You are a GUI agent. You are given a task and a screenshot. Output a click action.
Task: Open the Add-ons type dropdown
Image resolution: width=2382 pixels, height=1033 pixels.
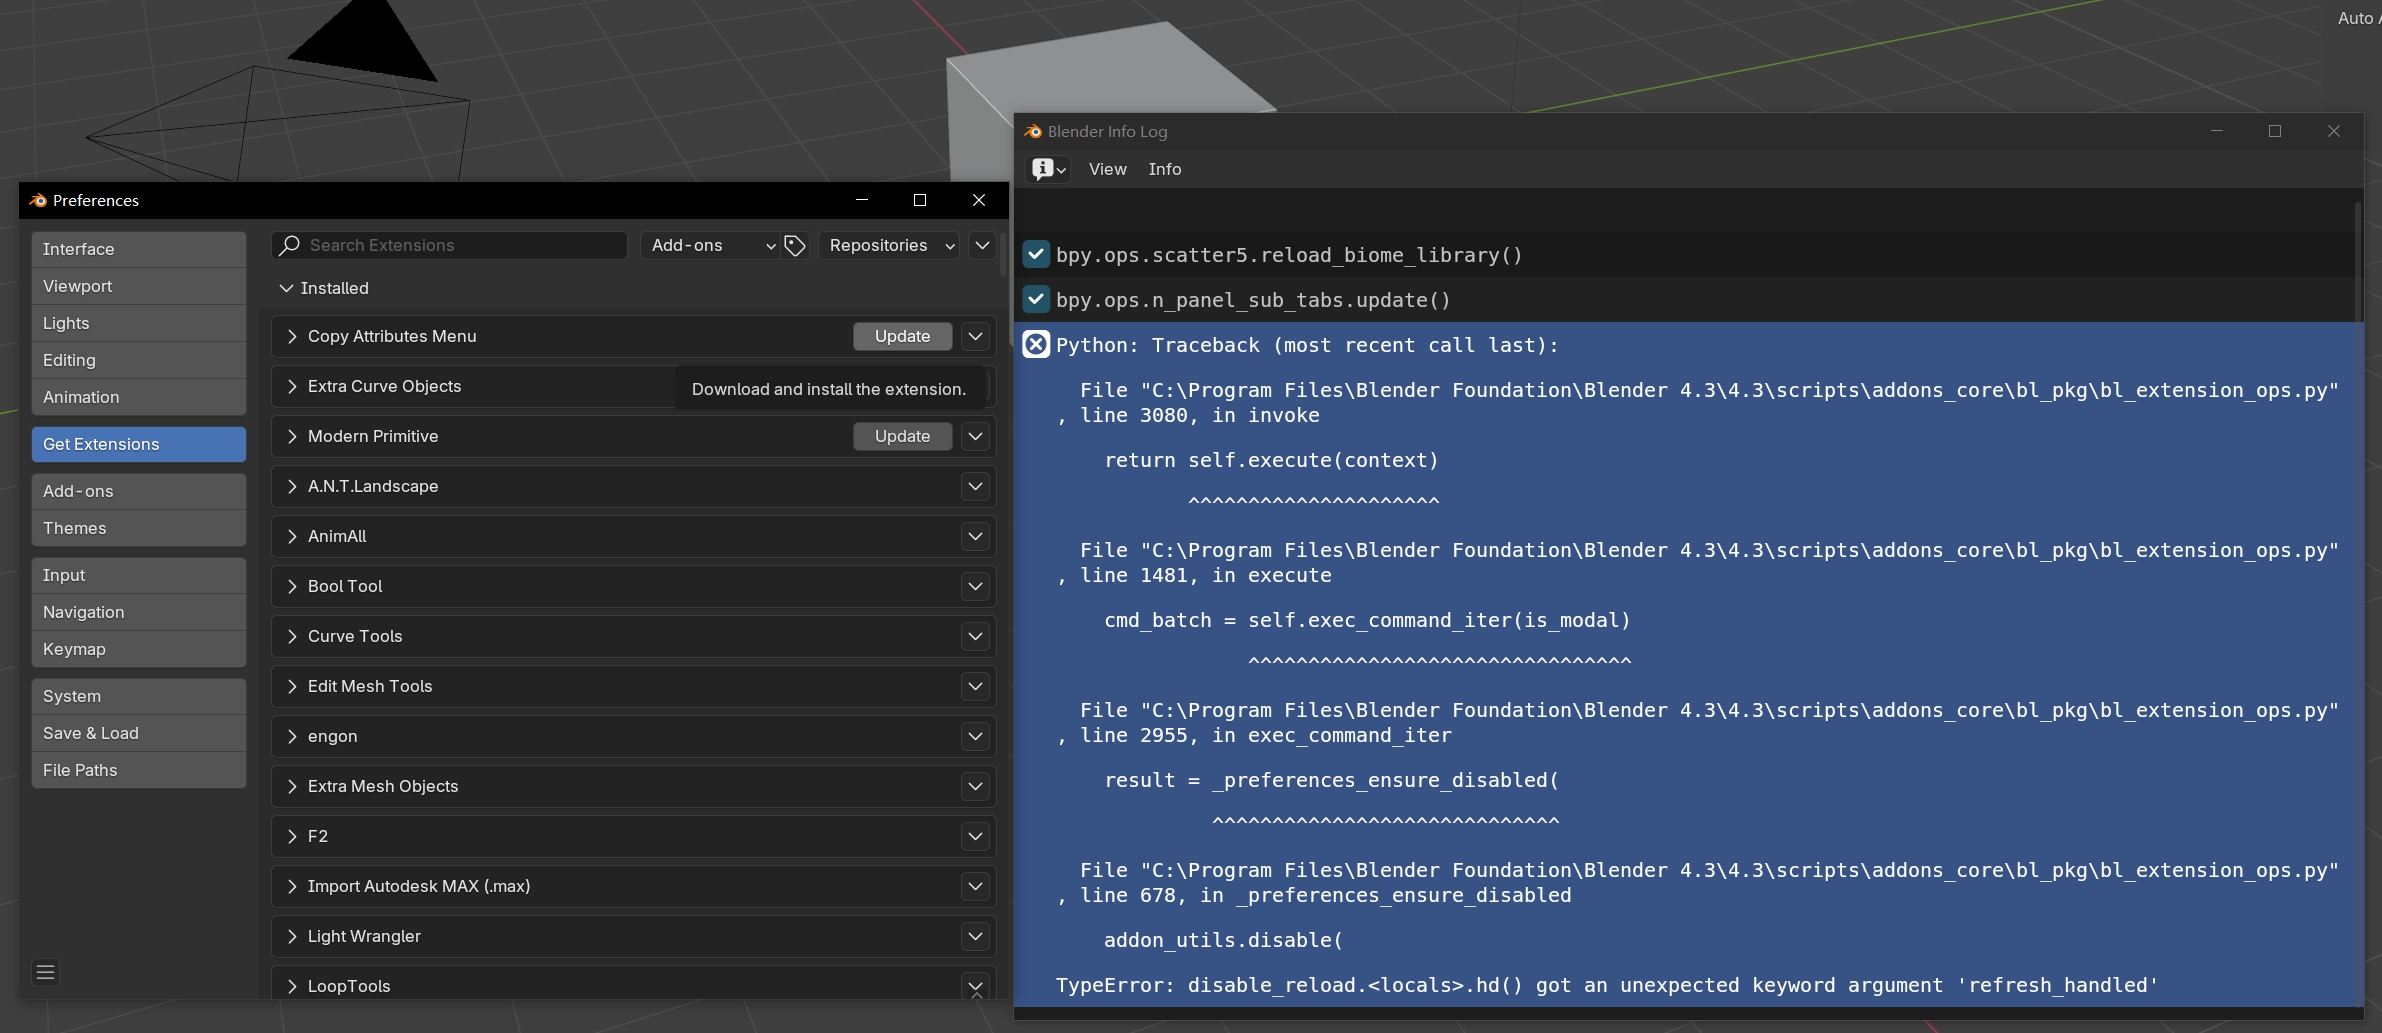(x=709, y=245)
